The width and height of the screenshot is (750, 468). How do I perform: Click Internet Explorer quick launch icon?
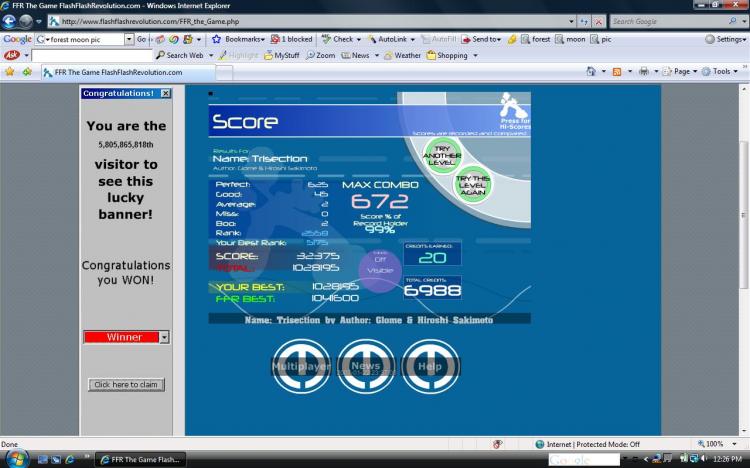tap(70, 459)
